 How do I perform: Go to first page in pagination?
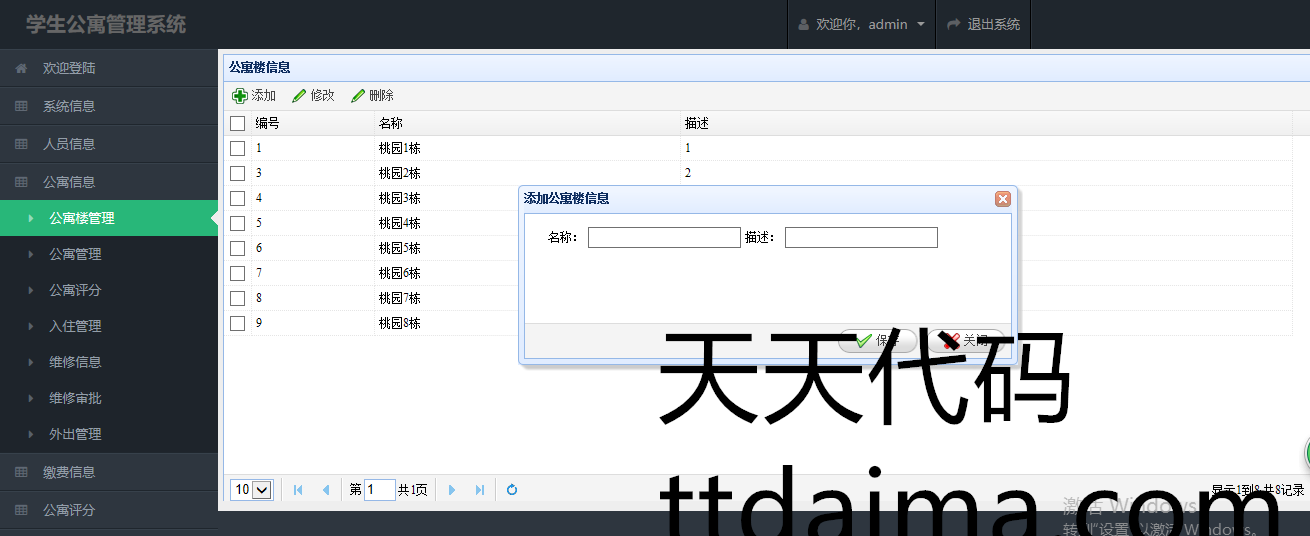298,490
